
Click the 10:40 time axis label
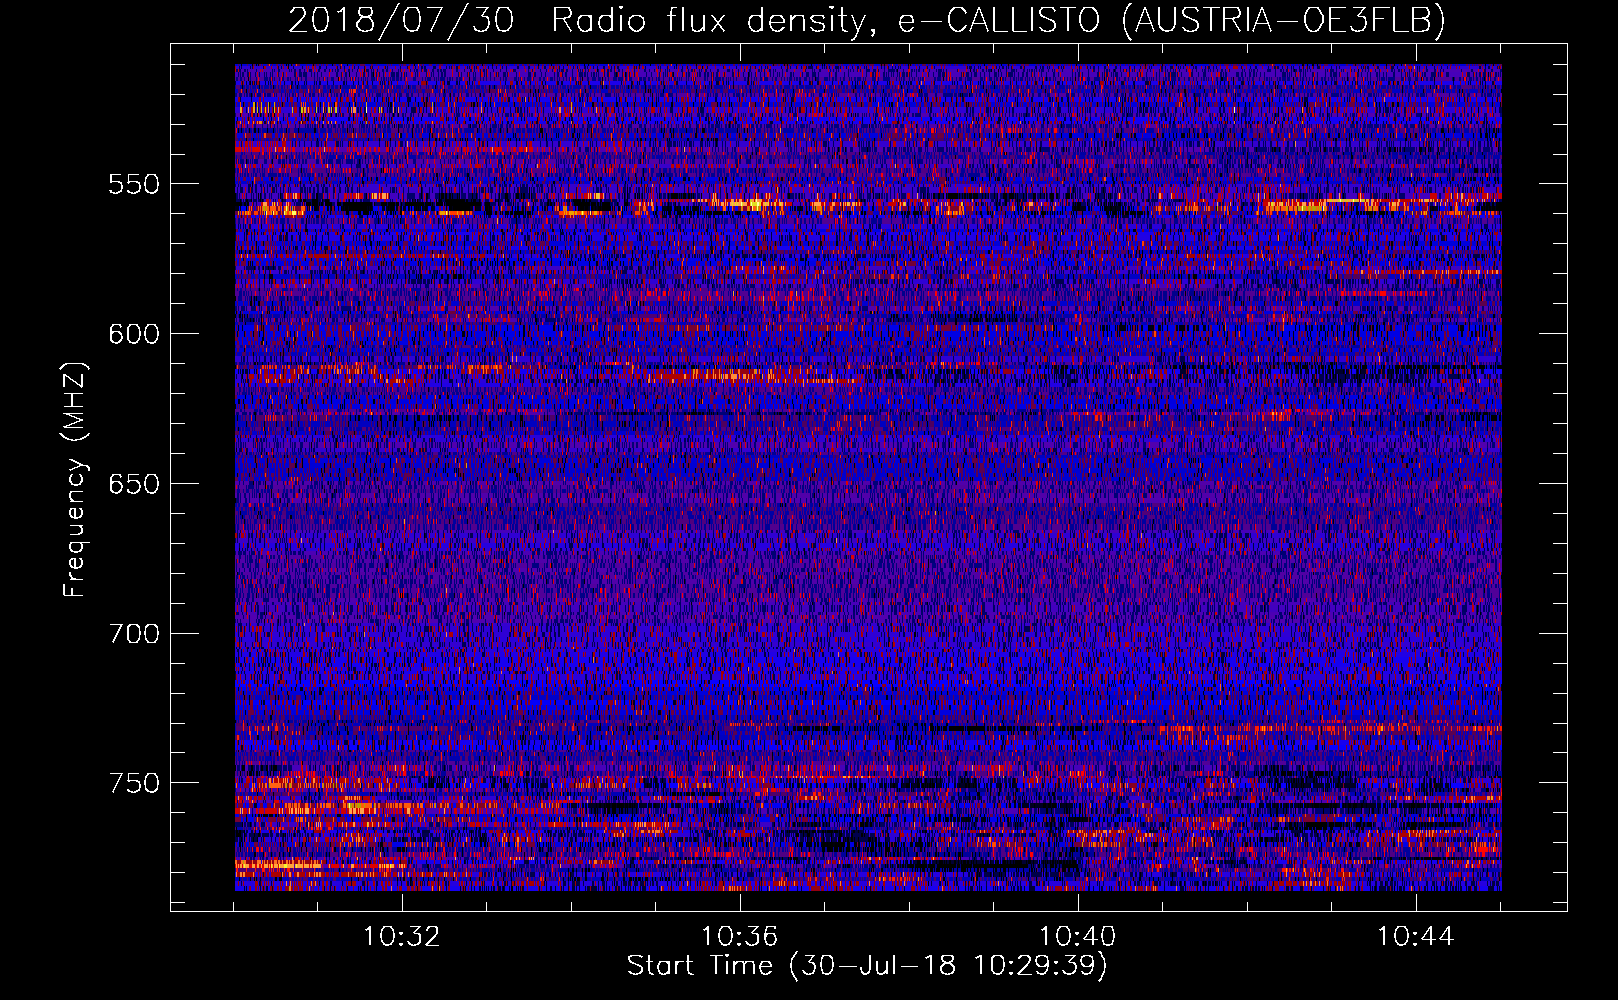click(x=1078, y=937)
